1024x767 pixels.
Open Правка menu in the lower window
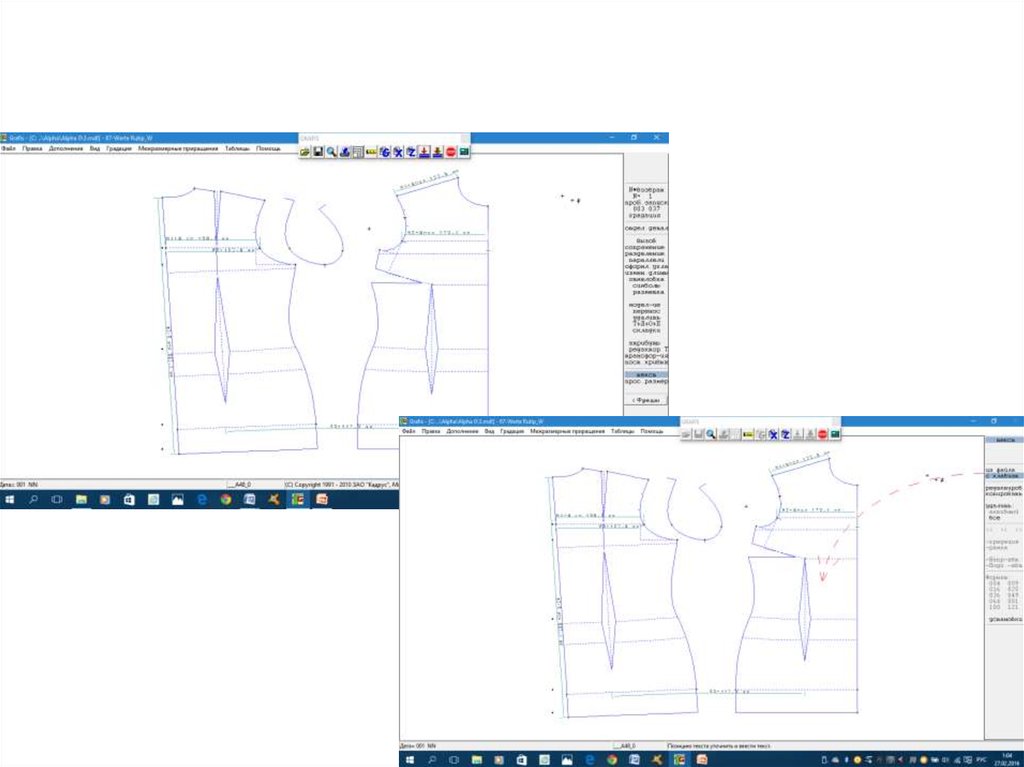(431, 431)
